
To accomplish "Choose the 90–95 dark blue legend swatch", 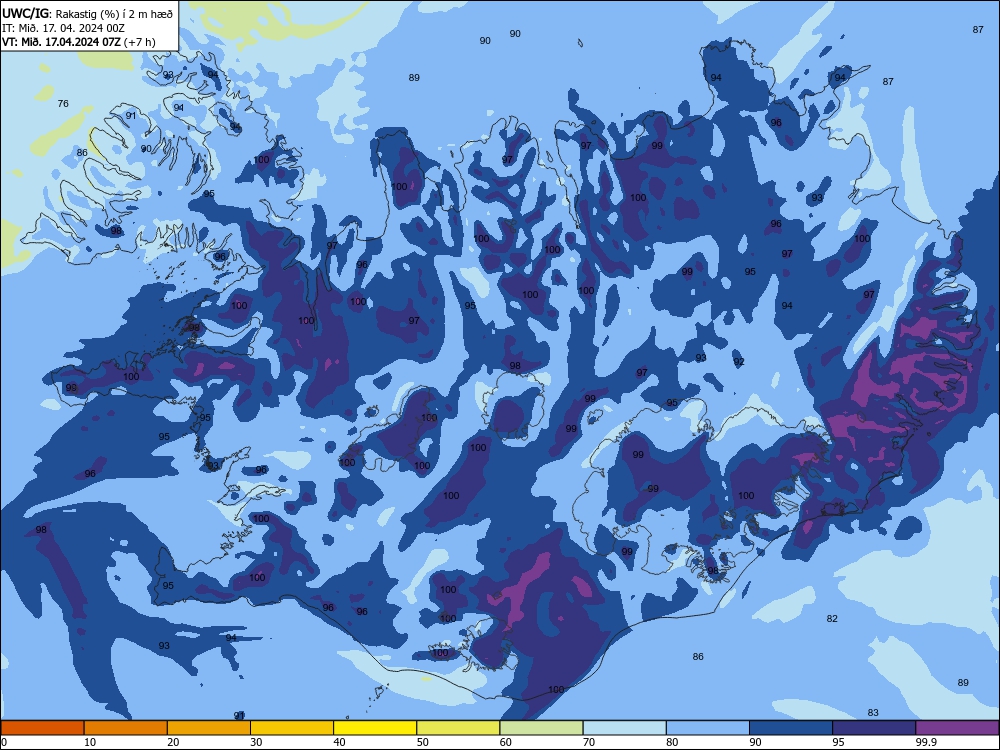I will pos(791,728).
